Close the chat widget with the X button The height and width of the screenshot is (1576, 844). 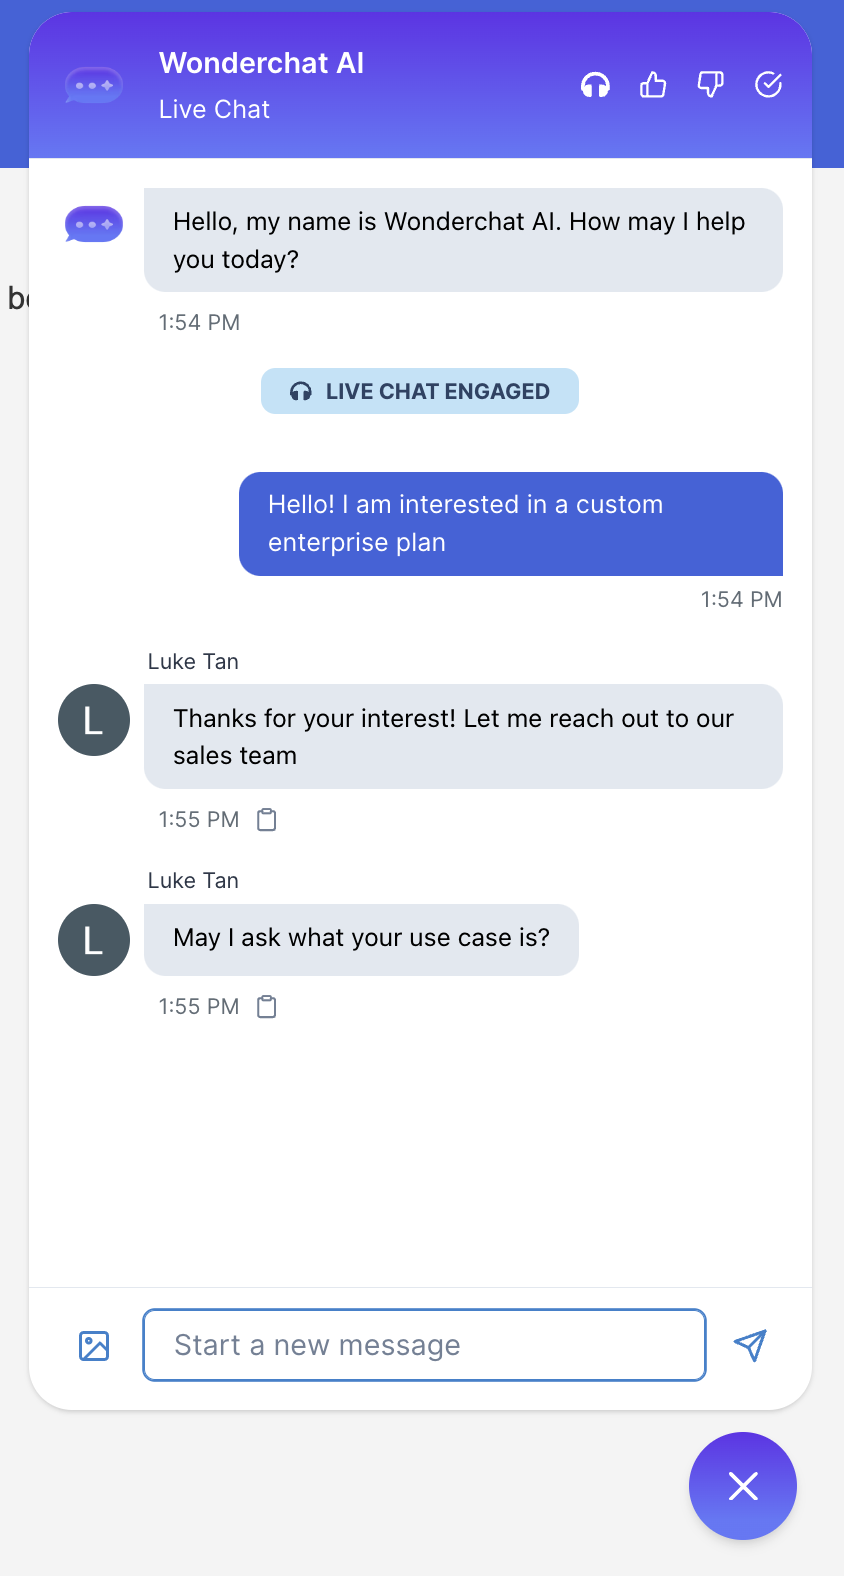[x=742, y=1486]
